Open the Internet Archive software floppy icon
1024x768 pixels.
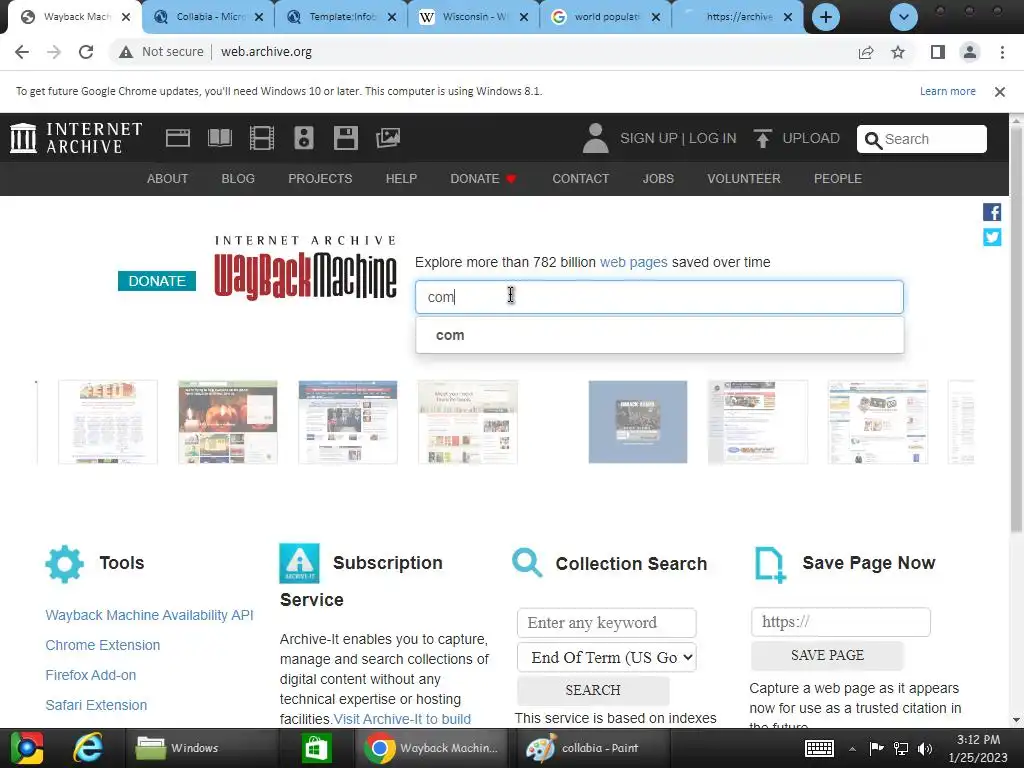[x=345, y=138]
